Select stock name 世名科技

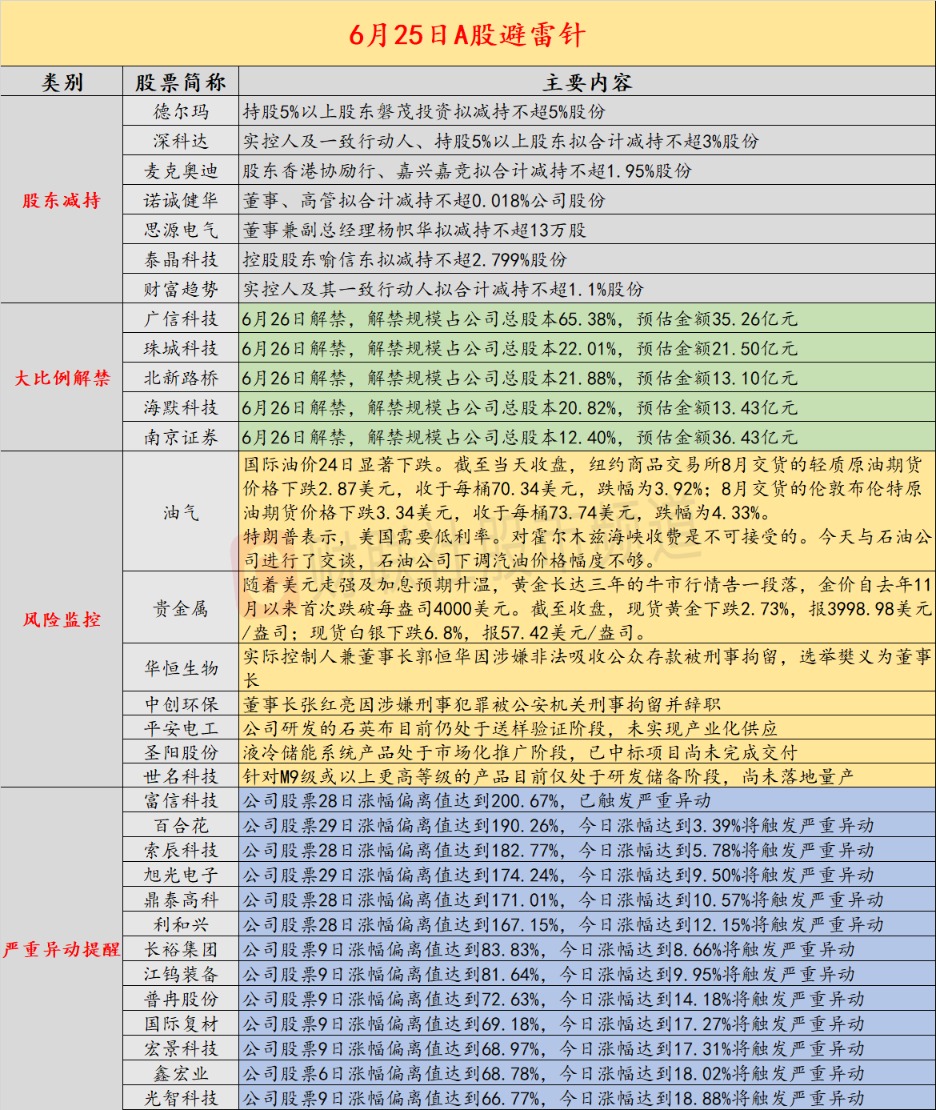tap(181, 777)
